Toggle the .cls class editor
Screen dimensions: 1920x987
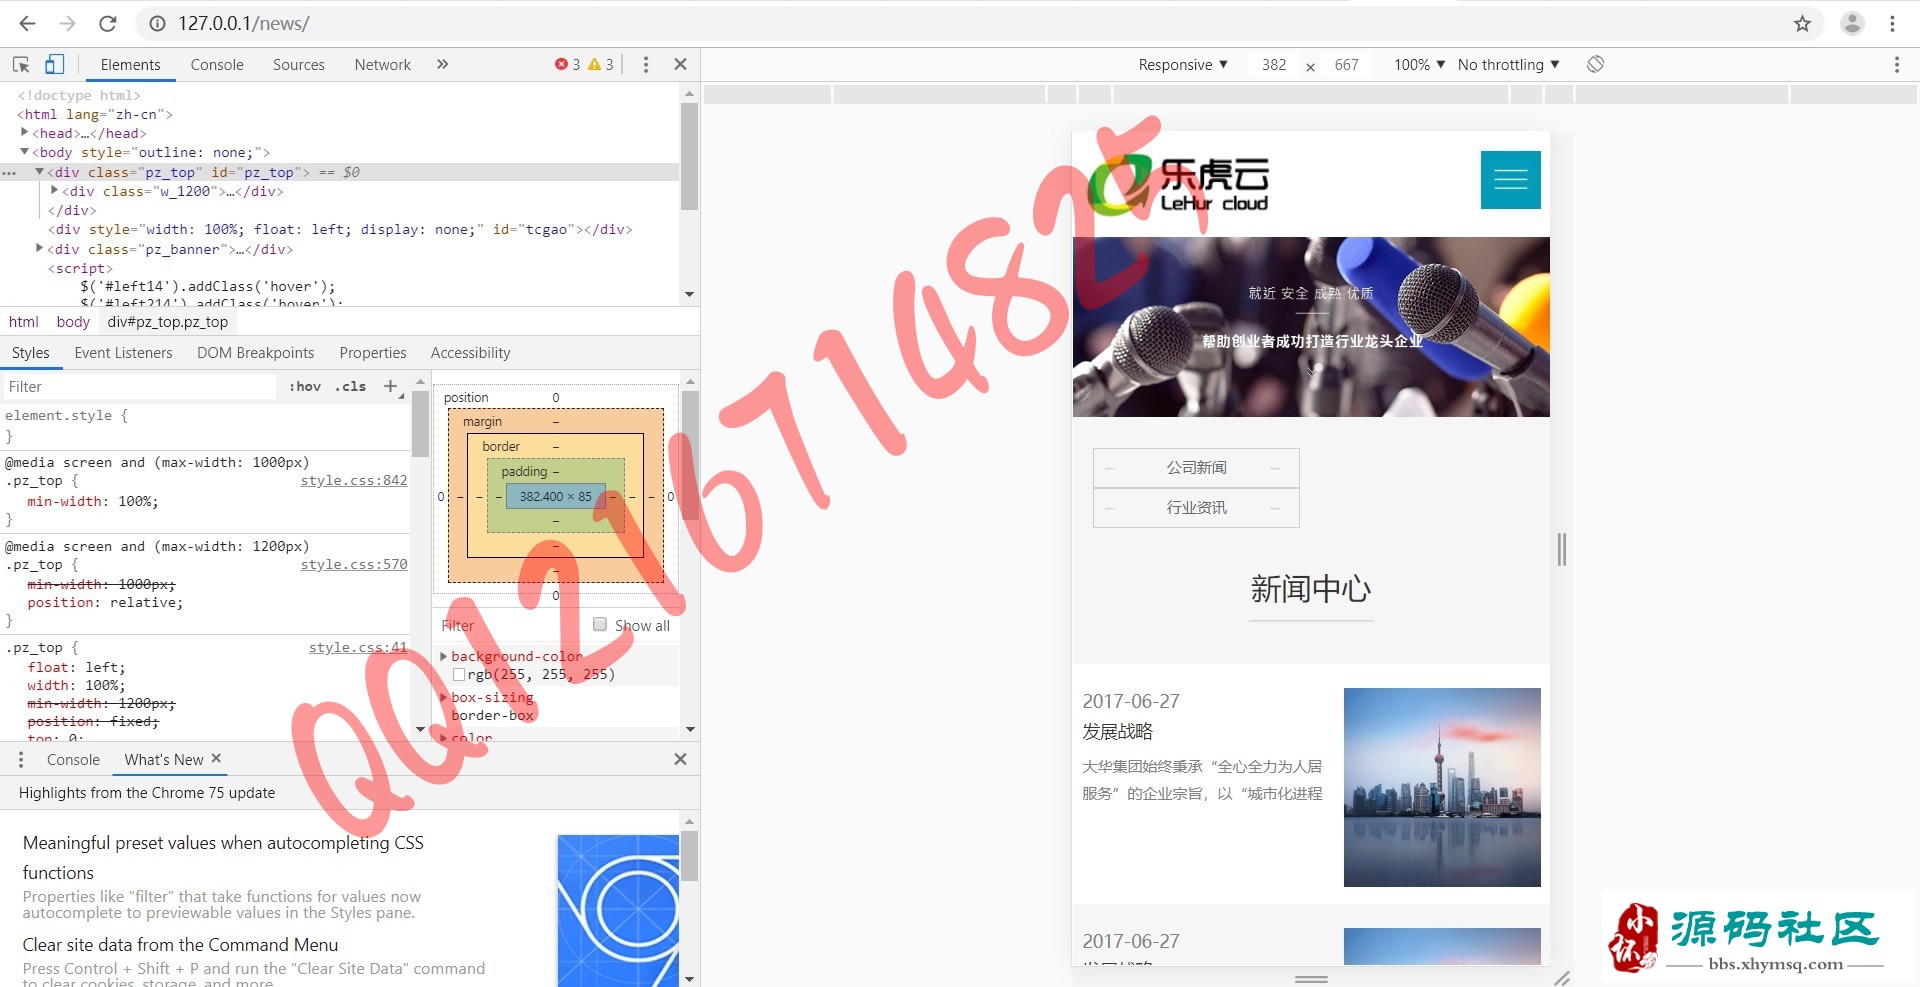[351, 387]
